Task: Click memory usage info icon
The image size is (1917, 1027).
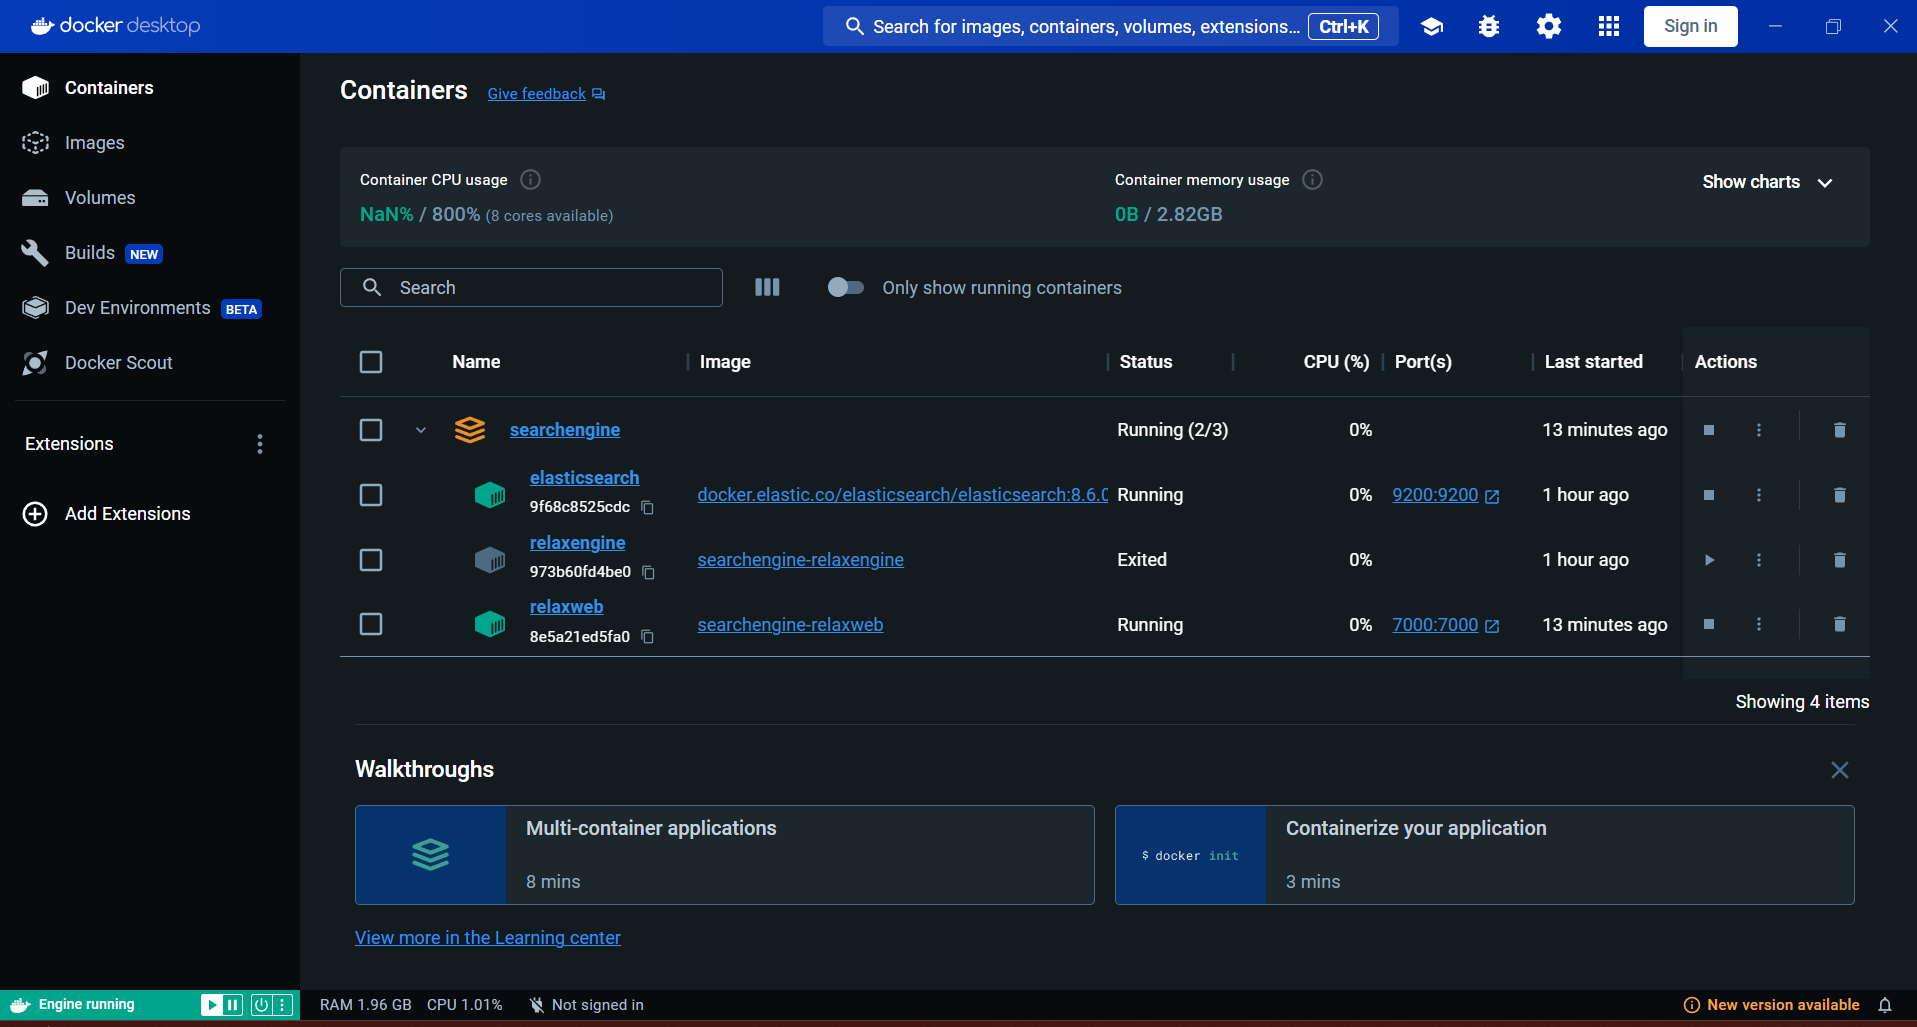Action: [1313, 180]
